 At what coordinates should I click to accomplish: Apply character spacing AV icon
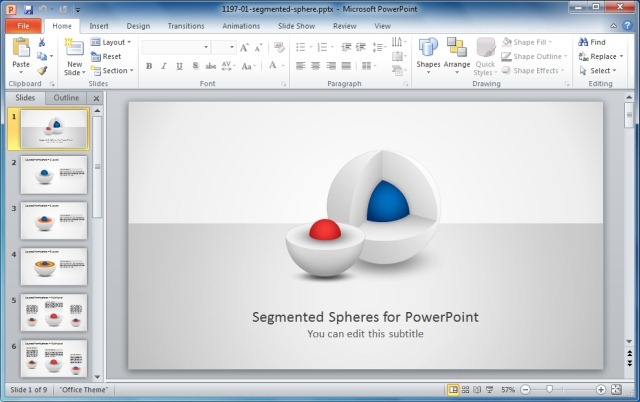point(228,66)
